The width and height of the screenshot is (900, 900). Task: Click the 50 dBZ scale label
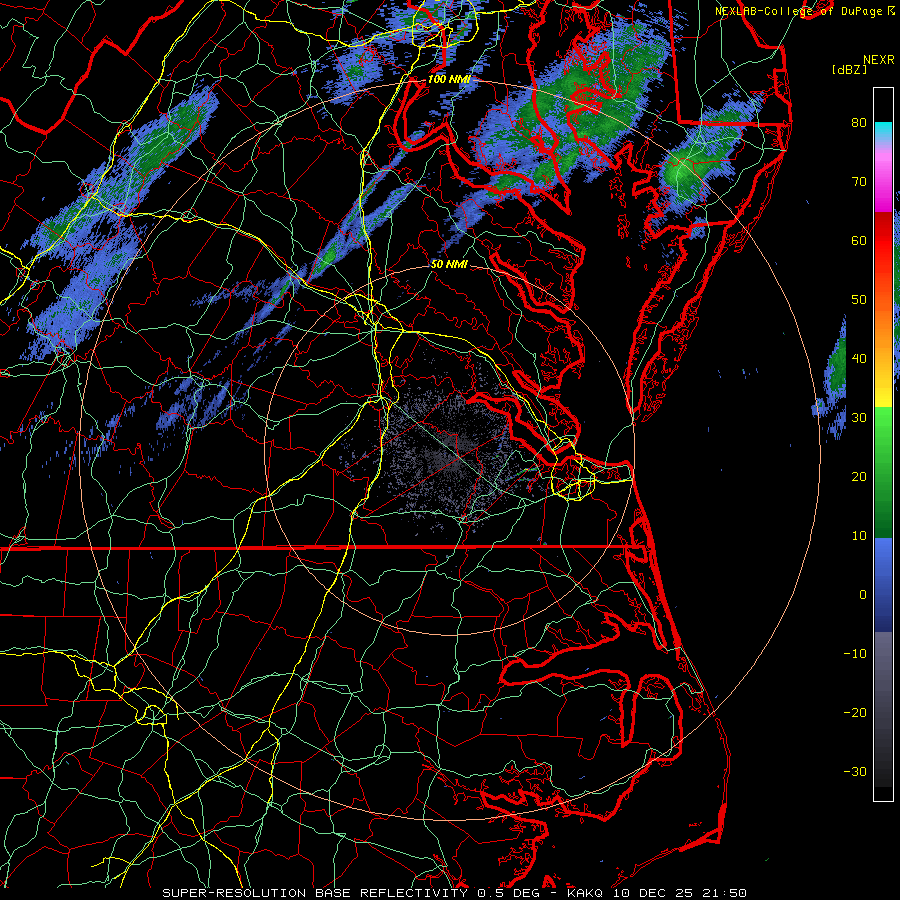pos(859,300)
